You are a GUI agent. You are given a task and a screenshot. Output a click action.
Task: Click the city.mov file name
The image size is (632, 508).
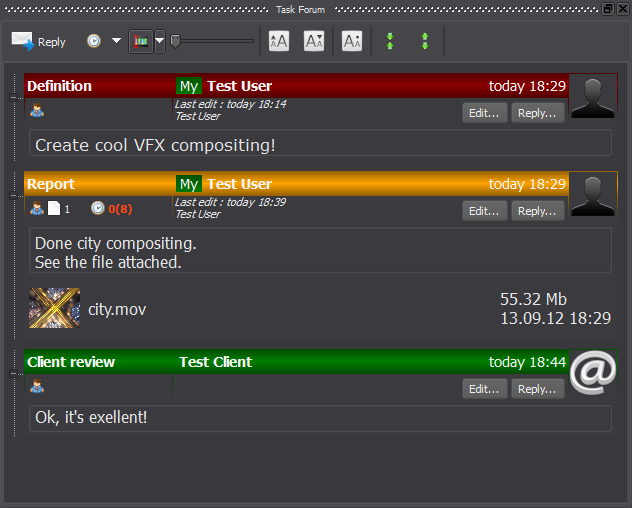(117, 309)
